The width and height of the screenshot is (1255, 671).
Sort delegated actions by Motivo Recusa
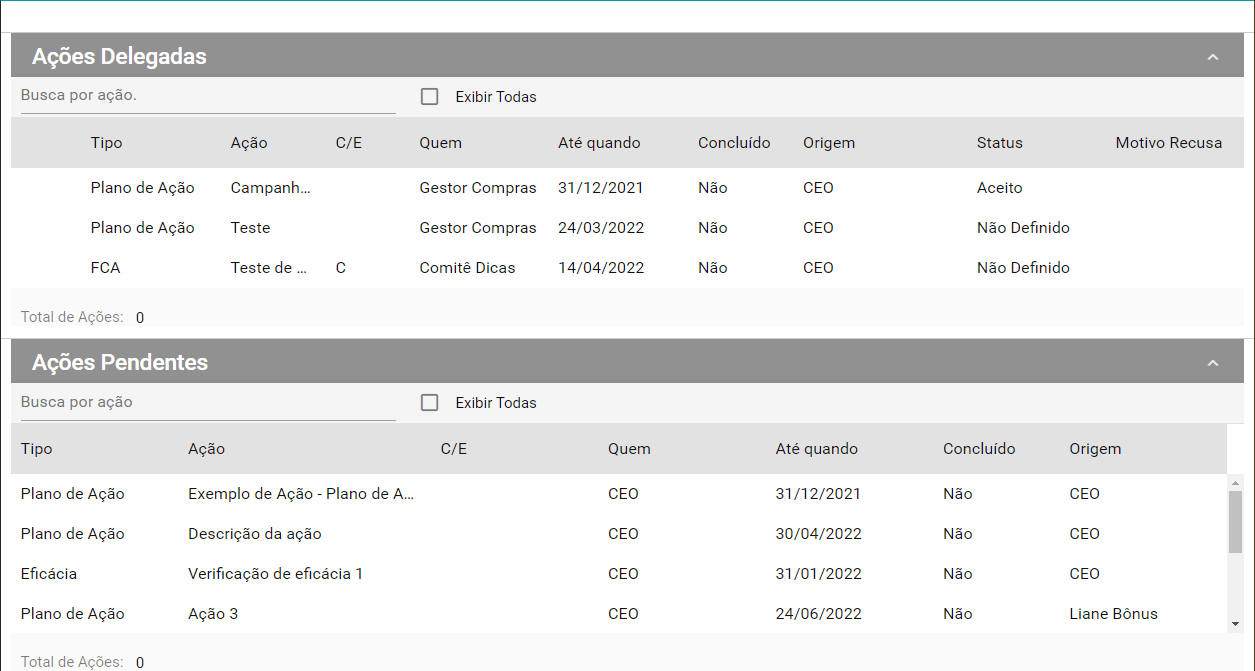(1169, 143)
